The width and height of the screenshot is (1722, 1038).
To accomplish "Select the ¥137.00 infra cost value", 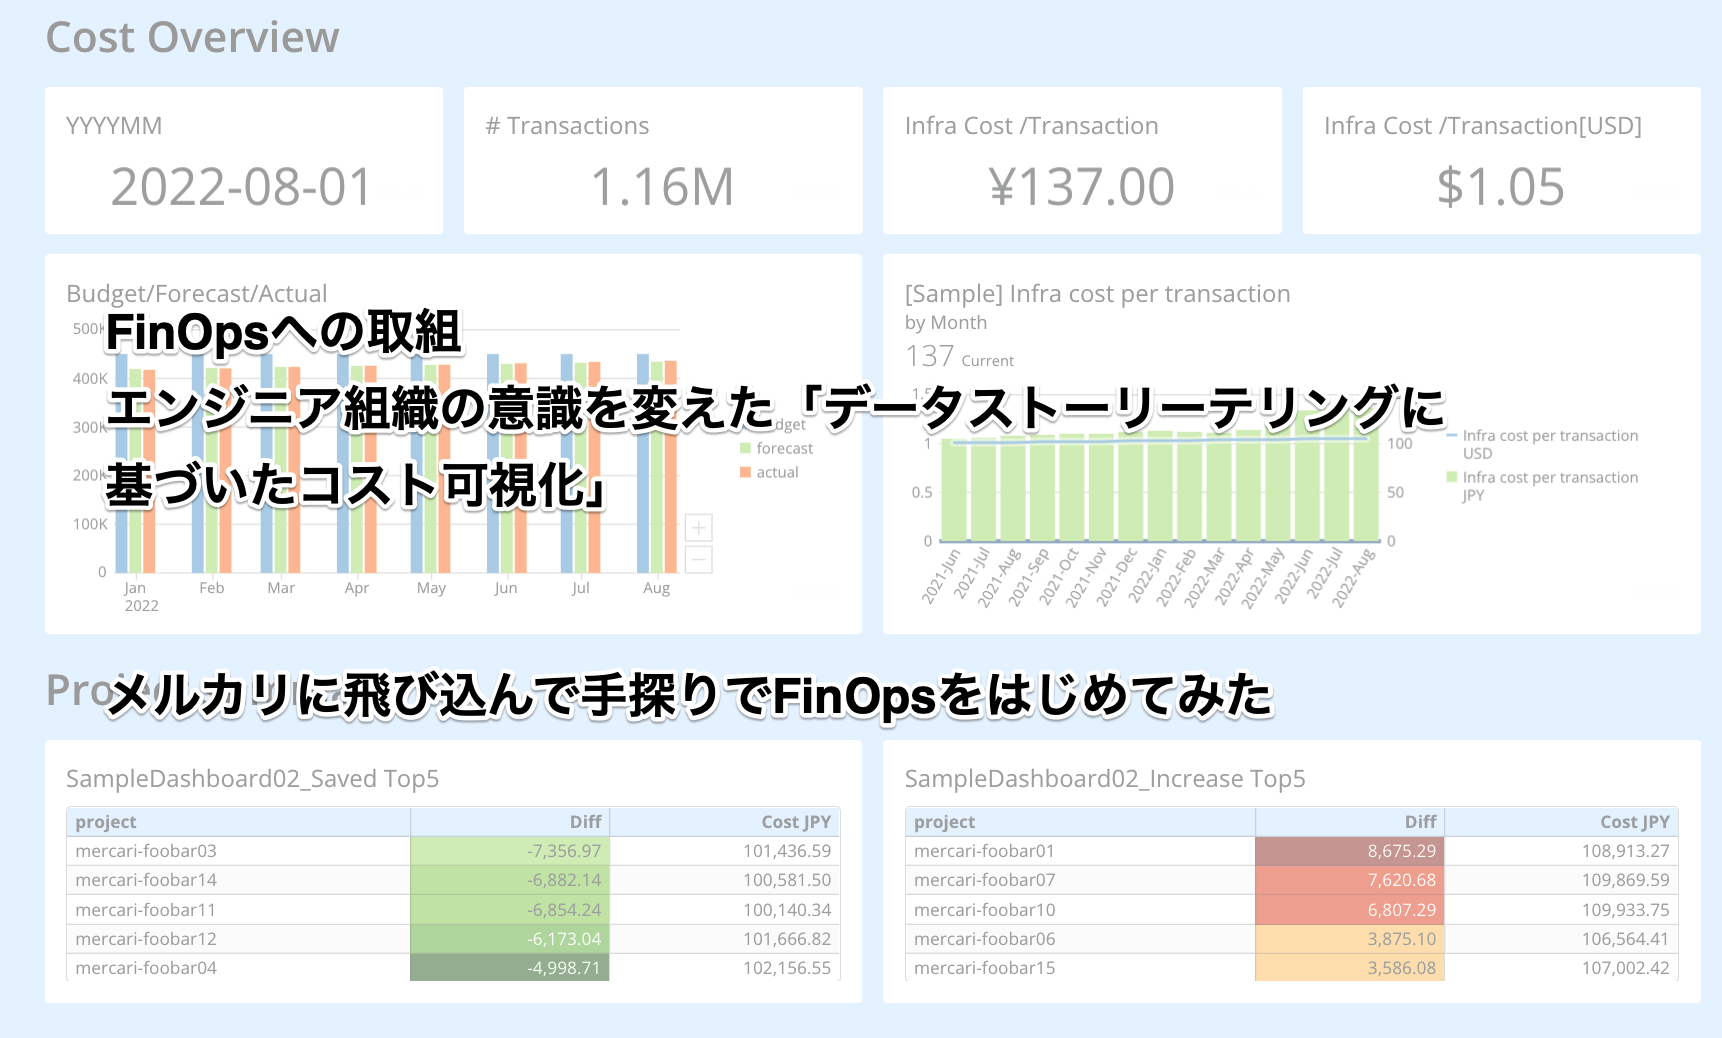I will (x=1082, y=187).
